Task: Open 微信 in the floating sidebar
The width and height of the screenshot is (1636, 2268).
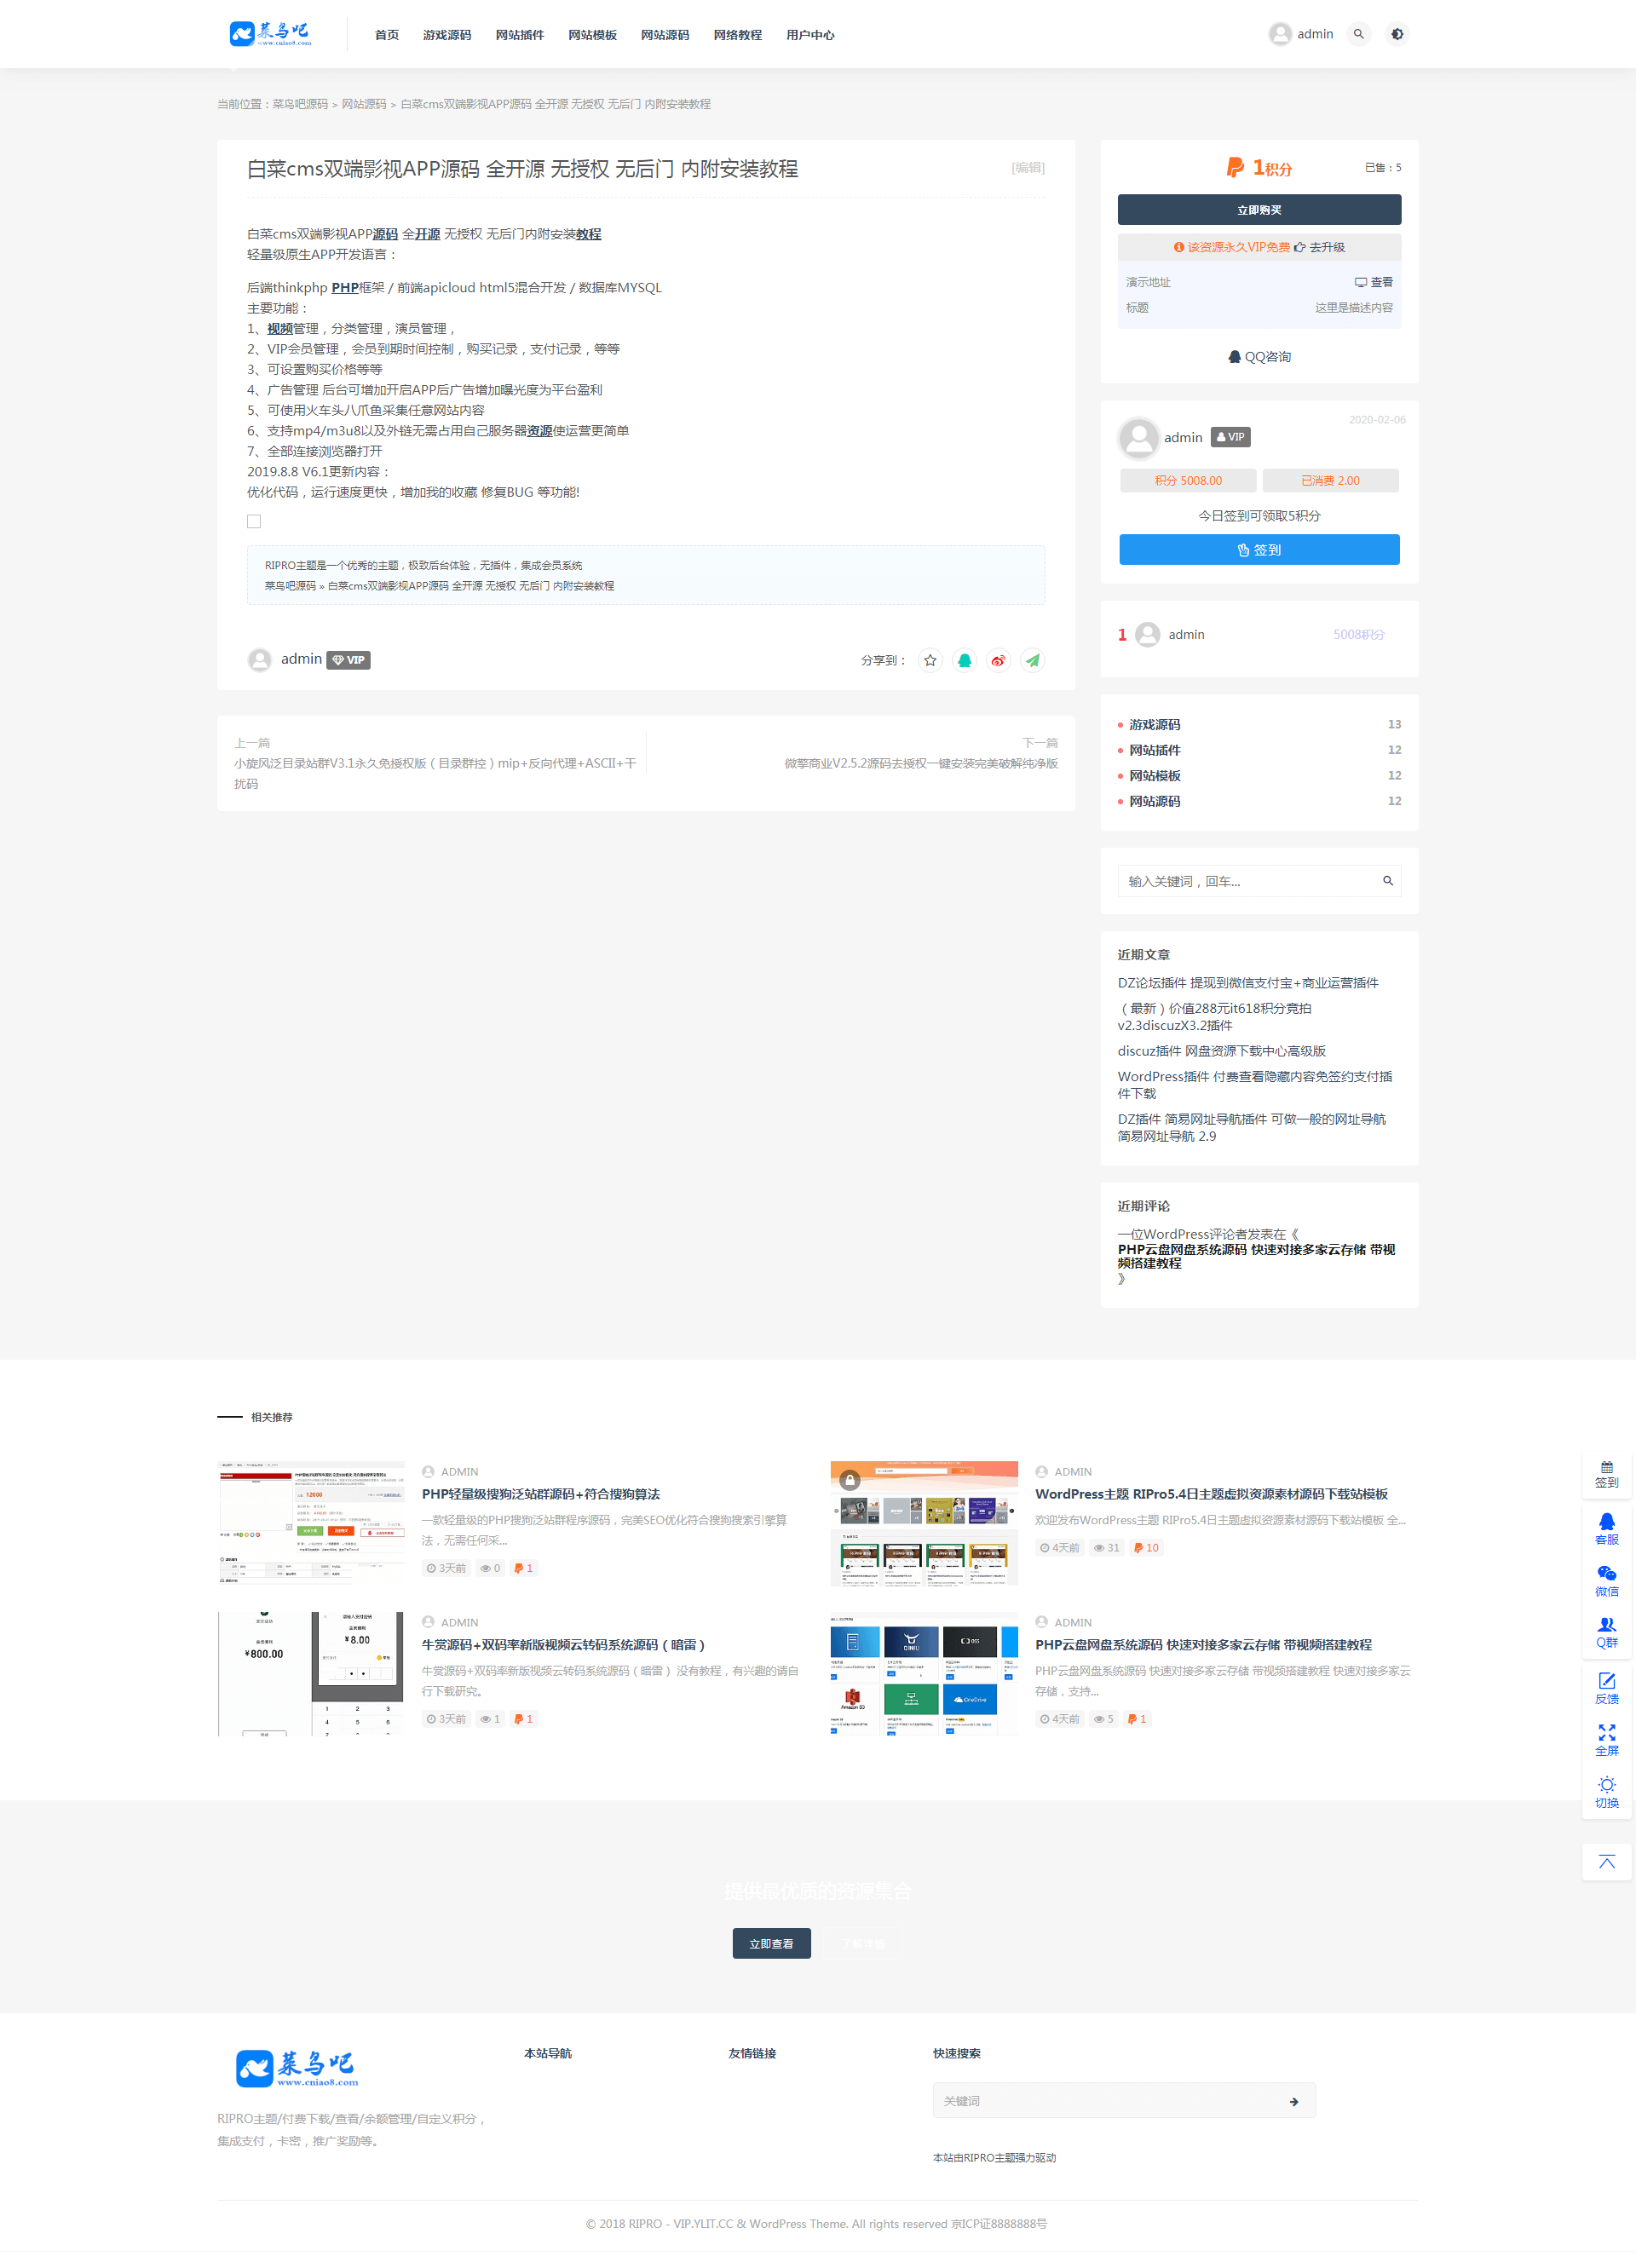Action: [1606, 1581]
